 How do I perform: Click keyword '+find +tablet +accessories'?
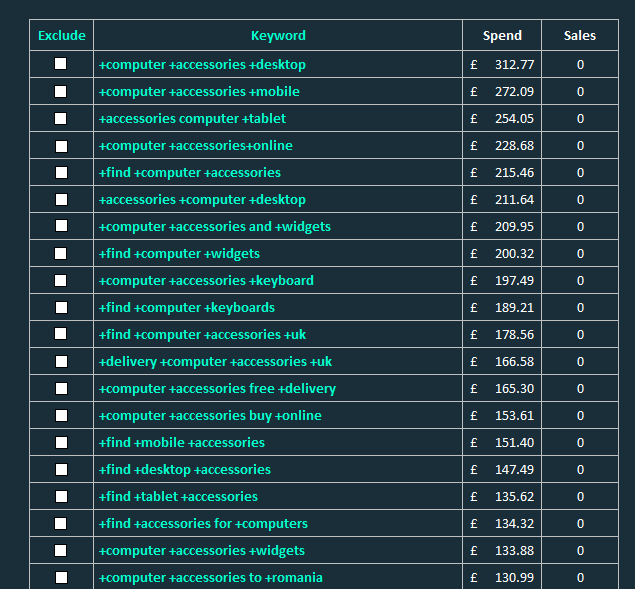click(178, 497)
